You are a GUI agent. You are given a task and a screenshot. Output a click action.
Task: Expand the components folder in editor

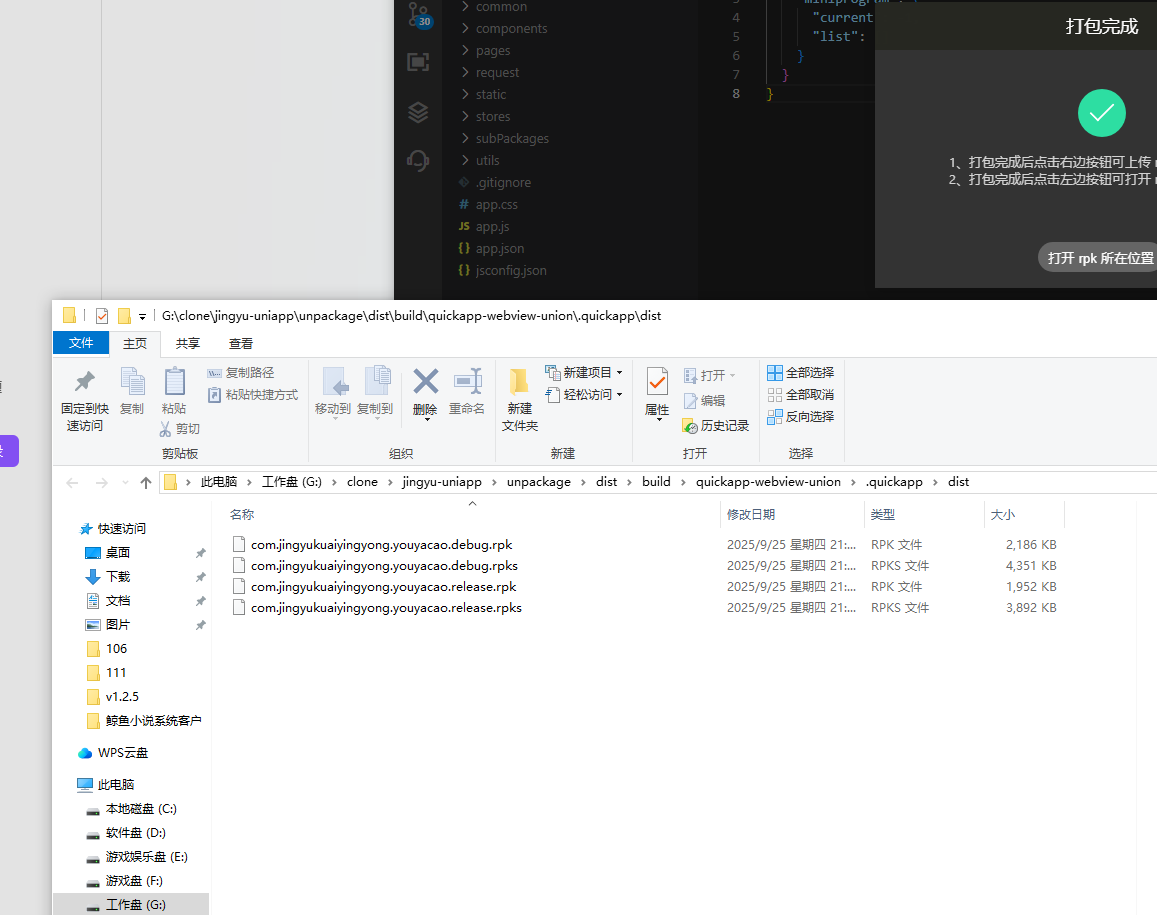click(x=465, y=28)
